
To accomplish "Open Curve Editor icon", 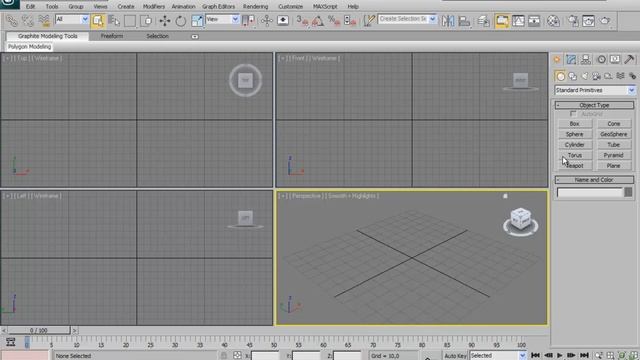I will (518, 21).
